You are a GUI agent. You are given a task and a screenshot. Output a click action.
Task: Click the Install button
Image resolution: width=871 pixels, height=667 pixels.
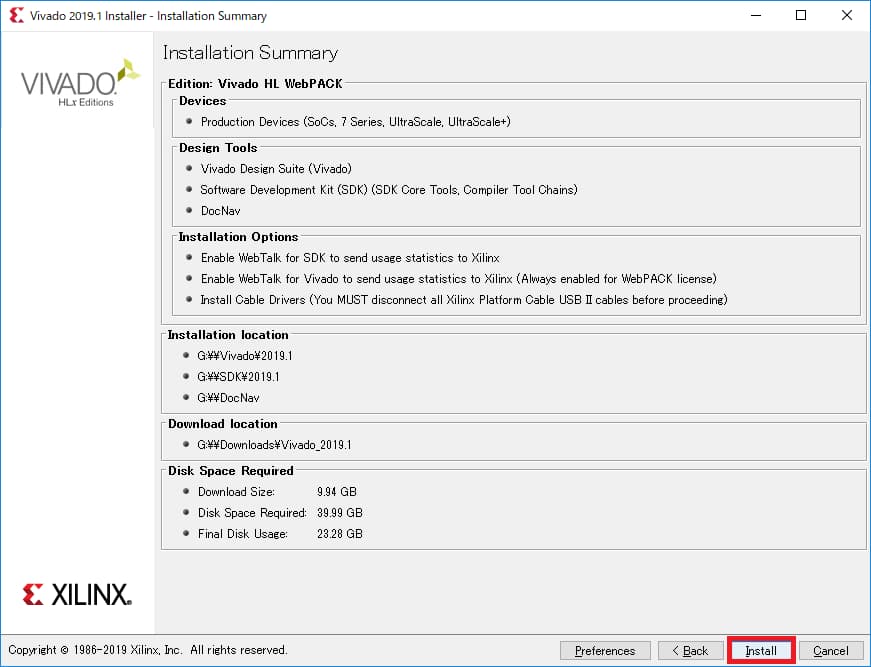pyautogui.click(x=761, y=650)
